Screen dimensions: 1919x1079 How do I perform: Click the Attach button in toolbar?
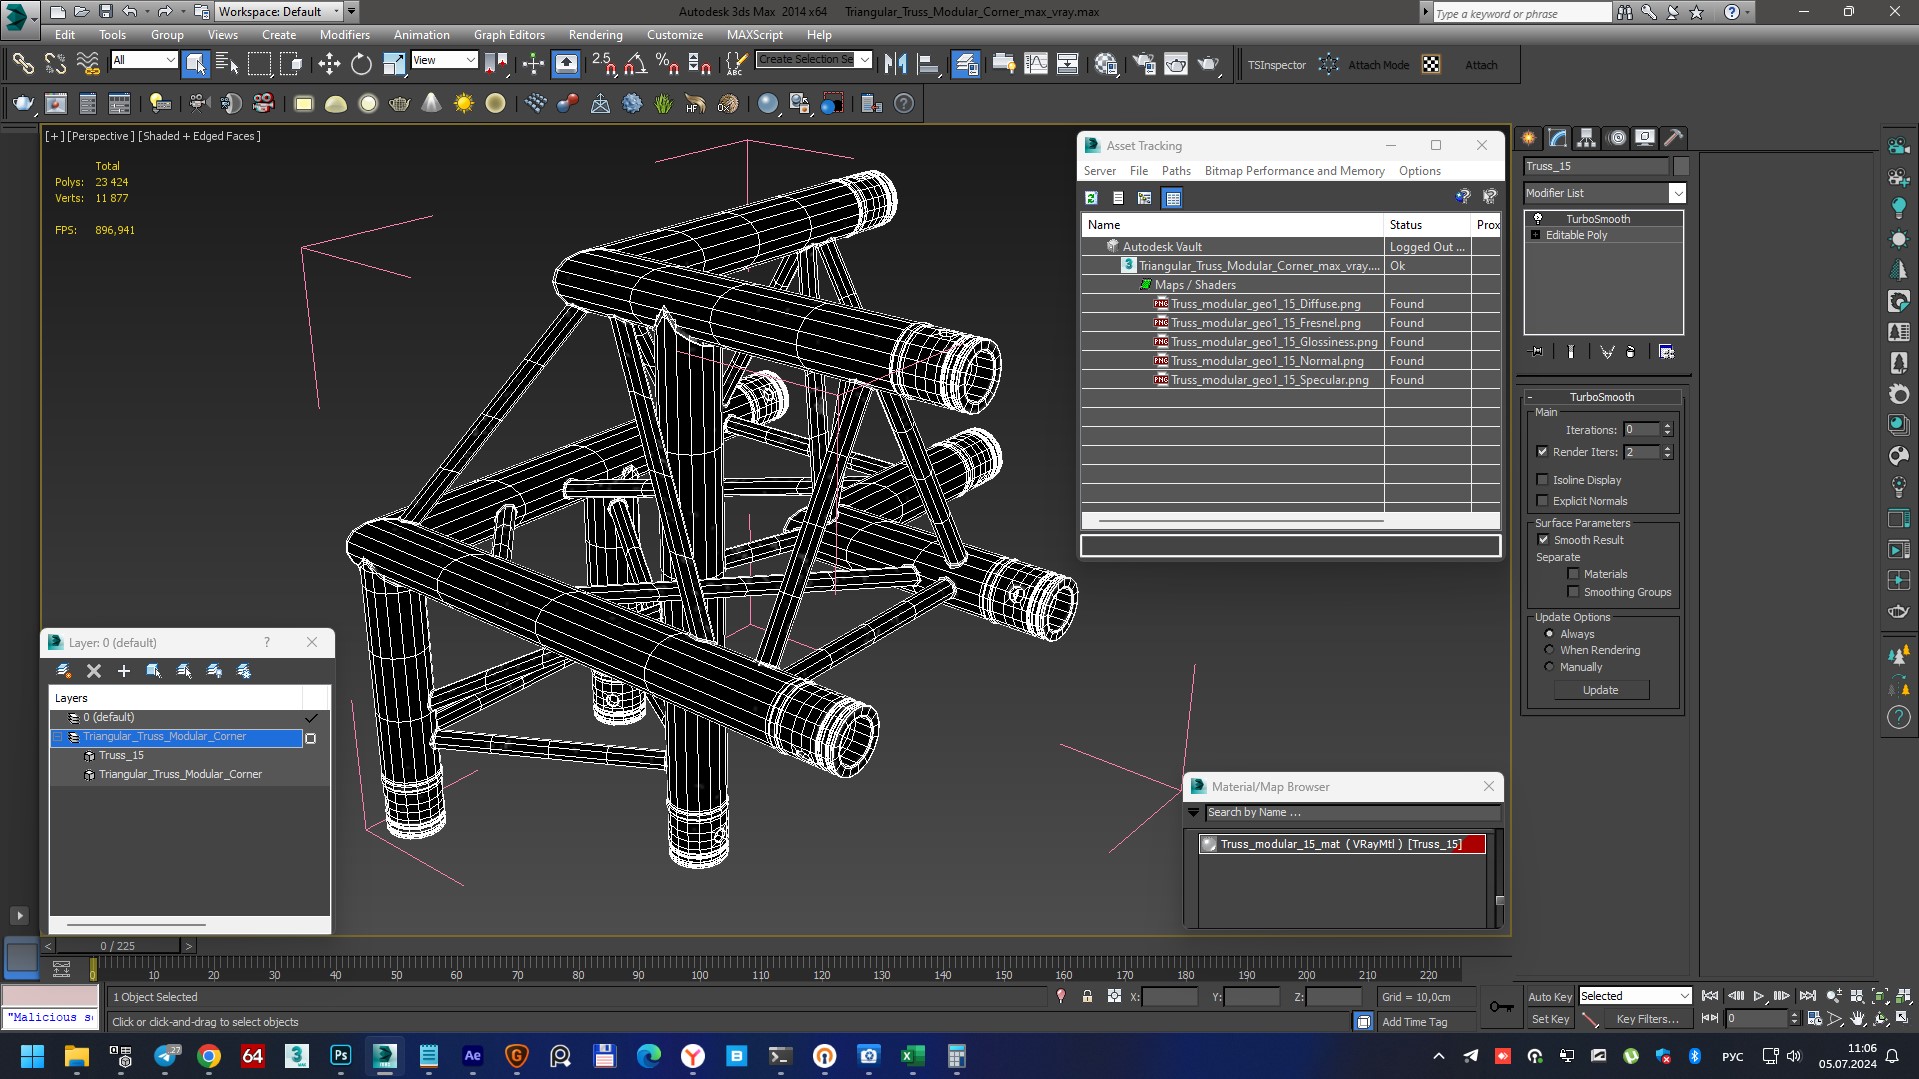[1481, 65]
